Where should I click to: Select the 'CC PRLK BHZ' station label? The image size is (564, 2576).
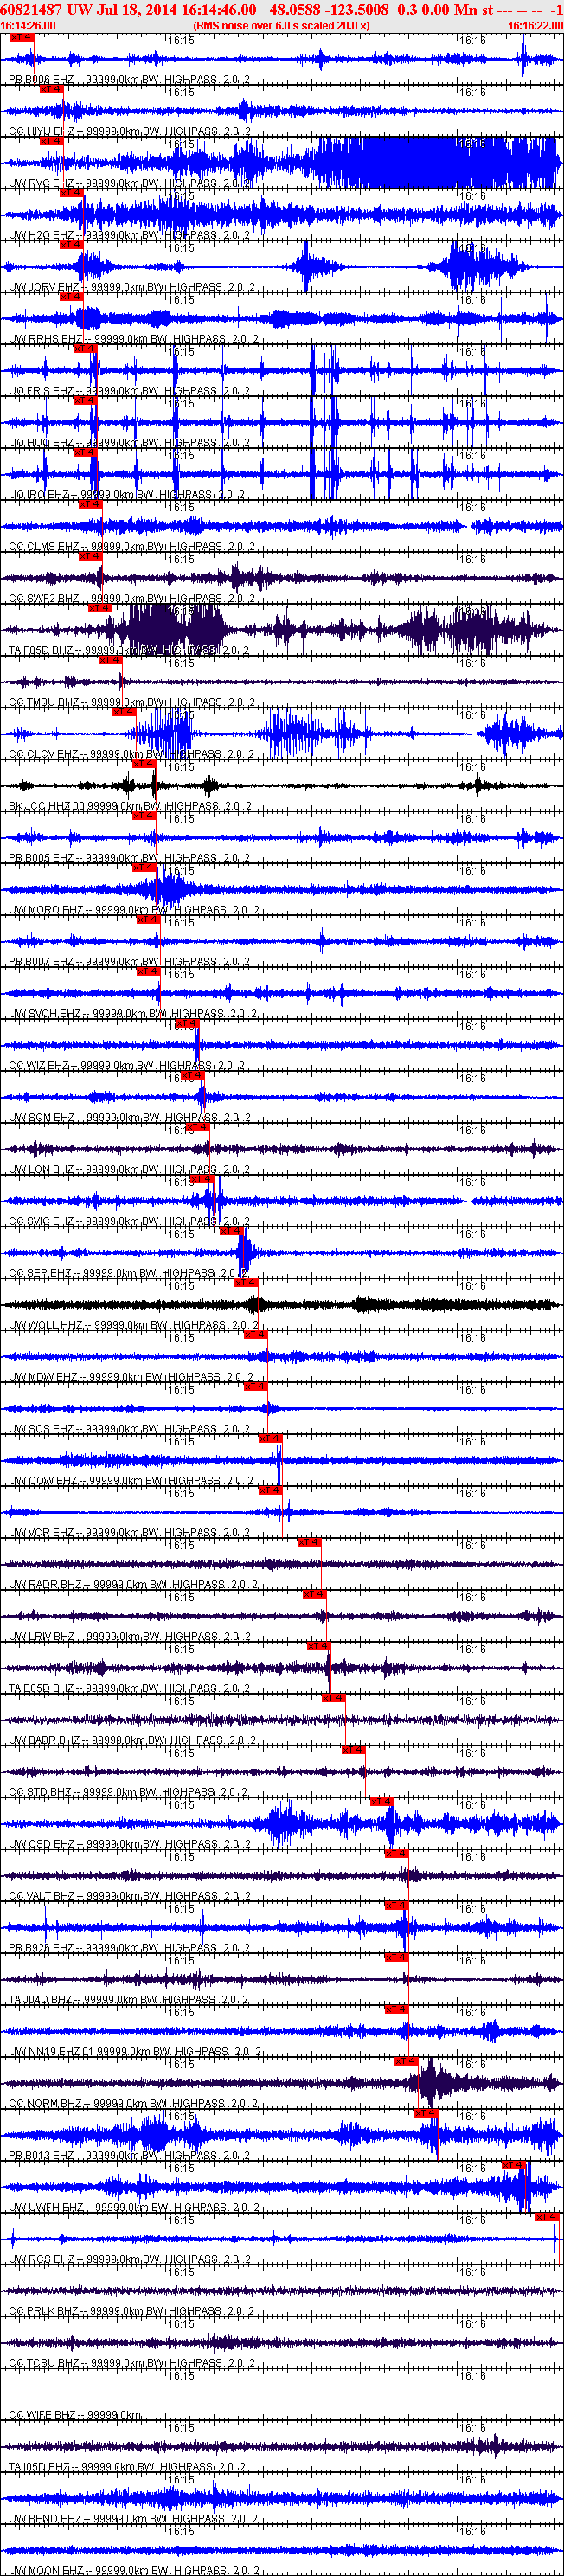(x=44, y=2313)
